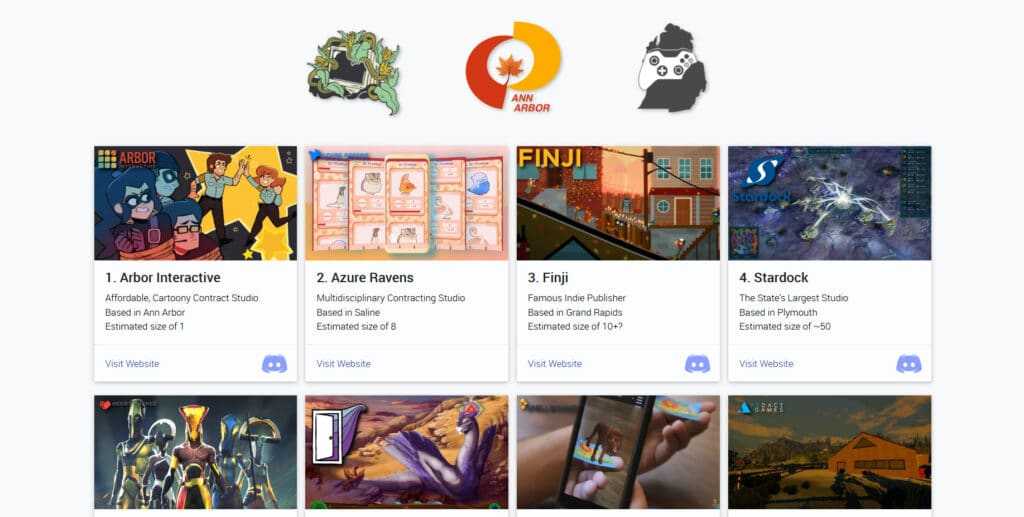Select the phone AR app thumbnail
The image size is (1024, 517).
click(x=618, y=452)
